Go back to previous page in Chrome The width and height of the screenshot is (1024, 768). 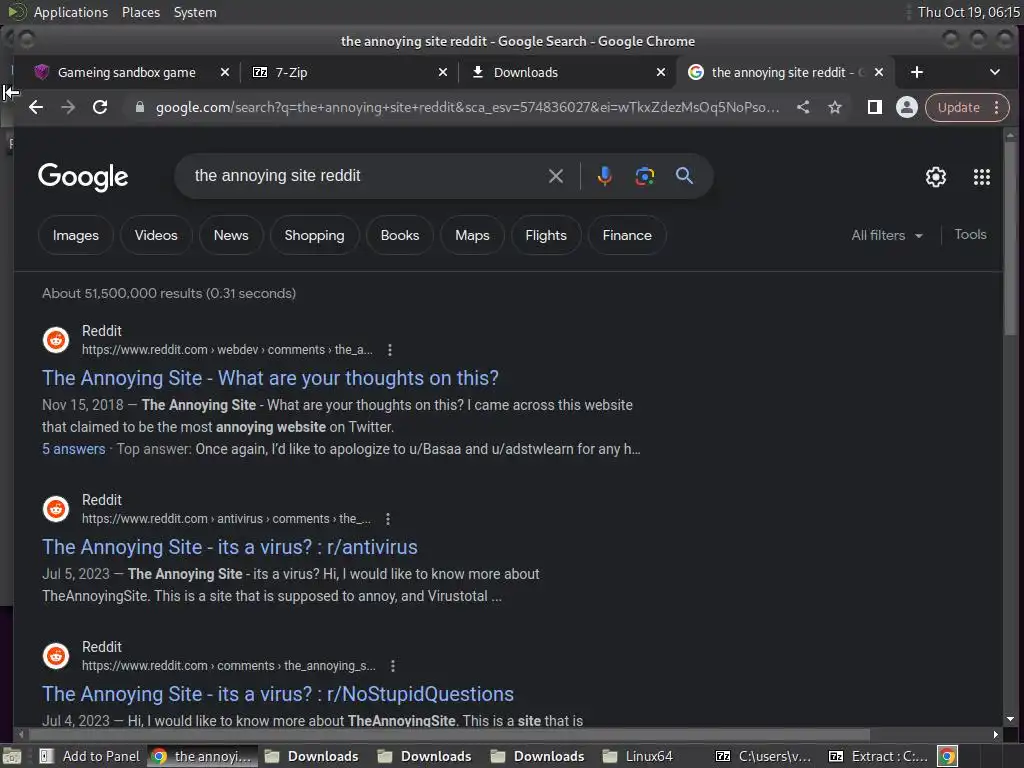[x=36, y=107]
